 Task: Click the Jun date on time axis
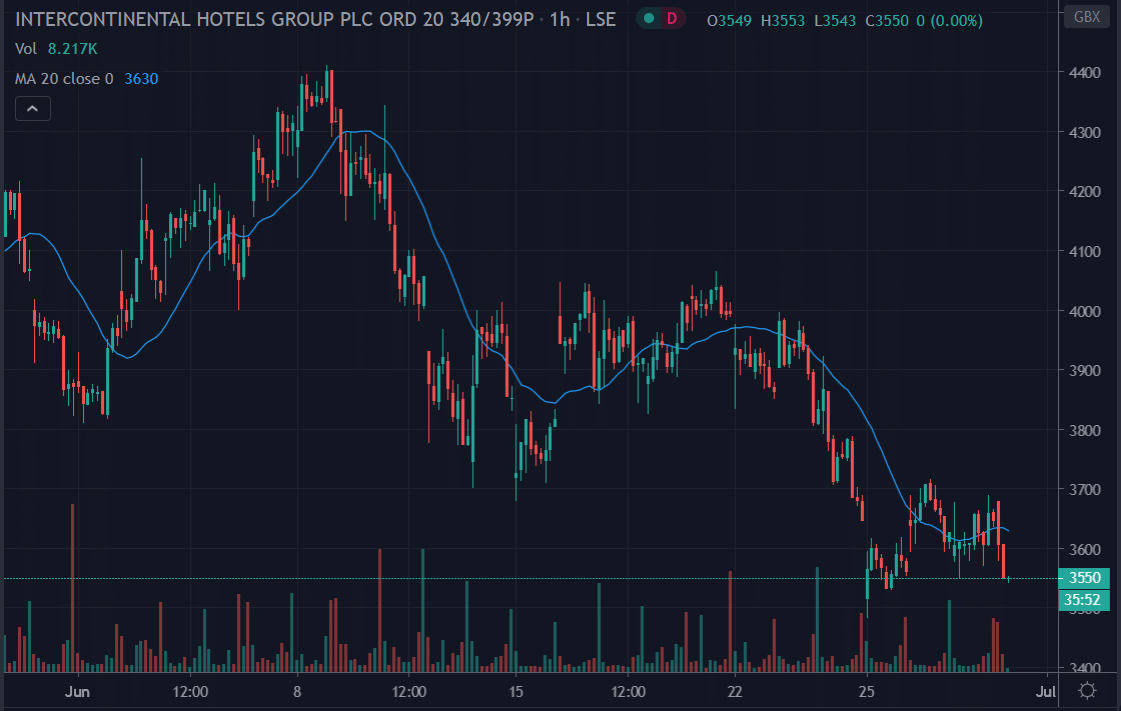[76, 692]
